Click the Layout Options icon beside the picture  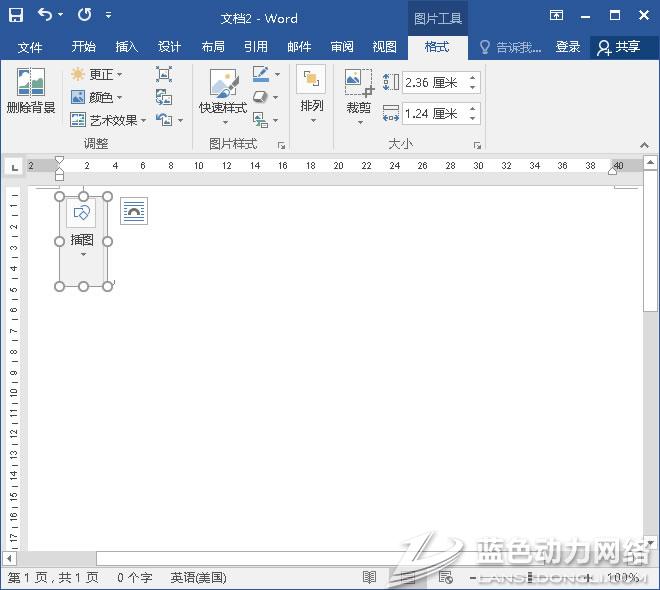134,211
